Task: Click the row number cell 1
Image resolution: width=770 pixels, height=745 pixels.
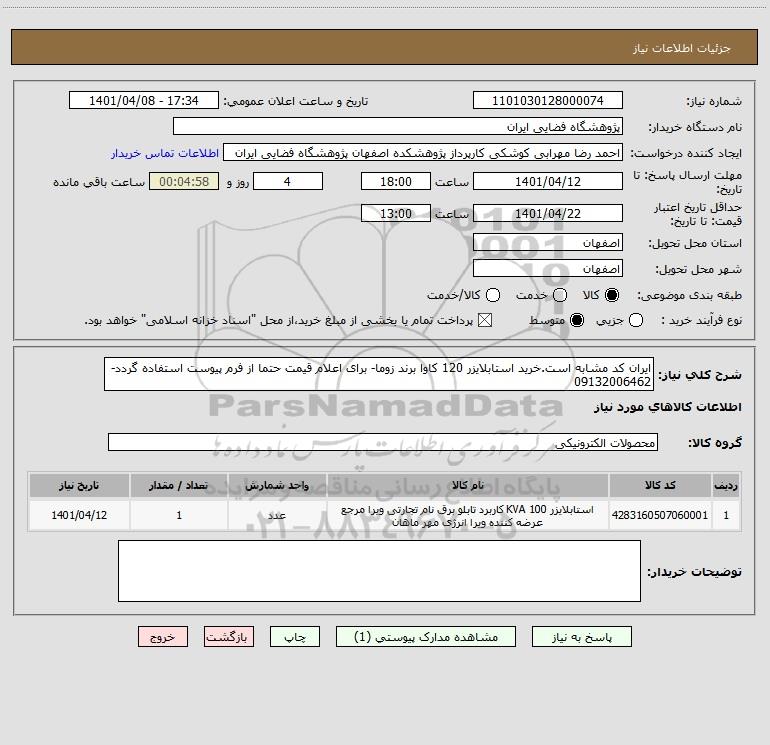Action: (x=726, y=515)
